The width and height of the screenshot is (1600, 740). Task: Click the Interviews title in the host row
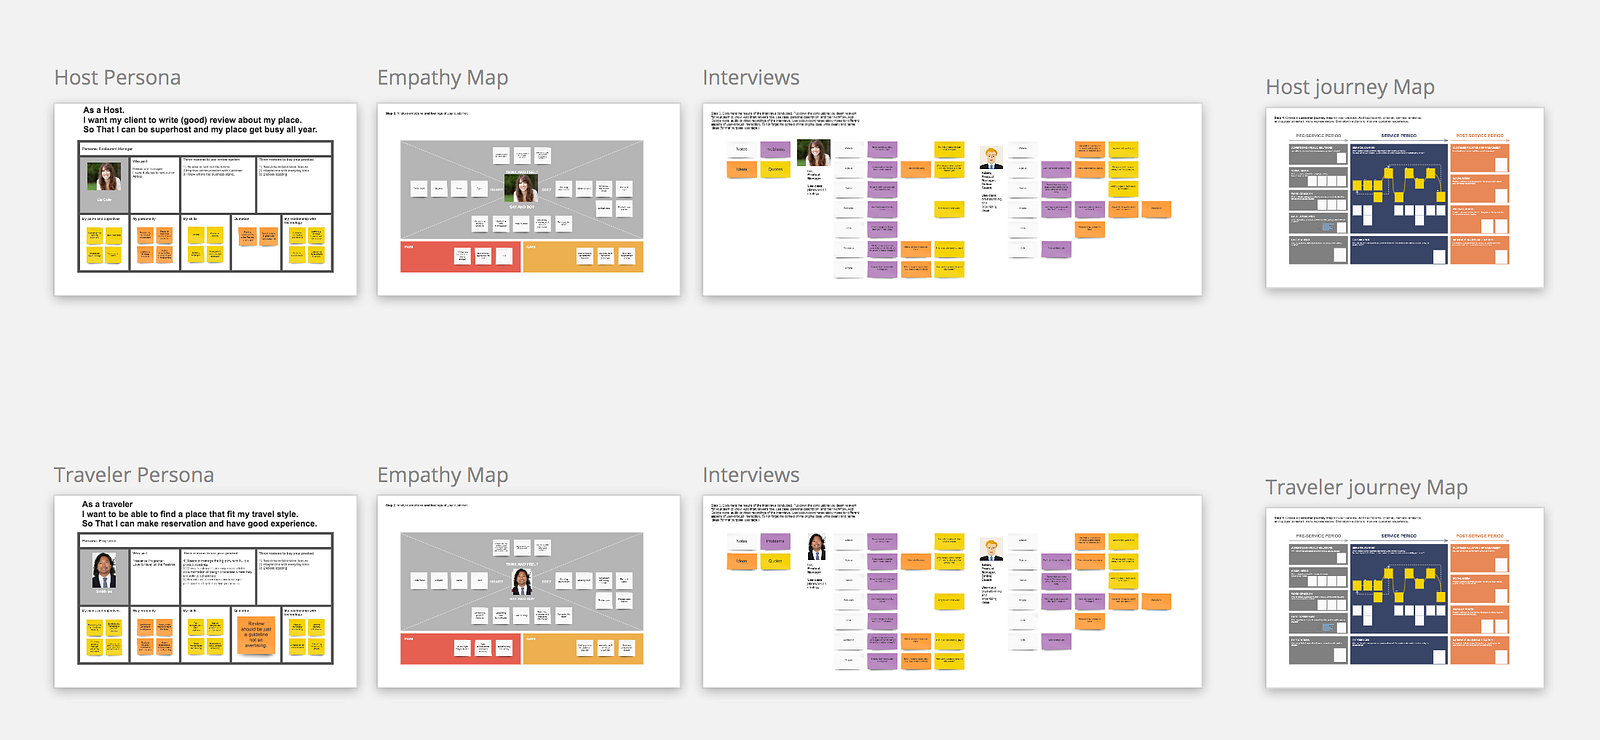(x=751, y=78)
